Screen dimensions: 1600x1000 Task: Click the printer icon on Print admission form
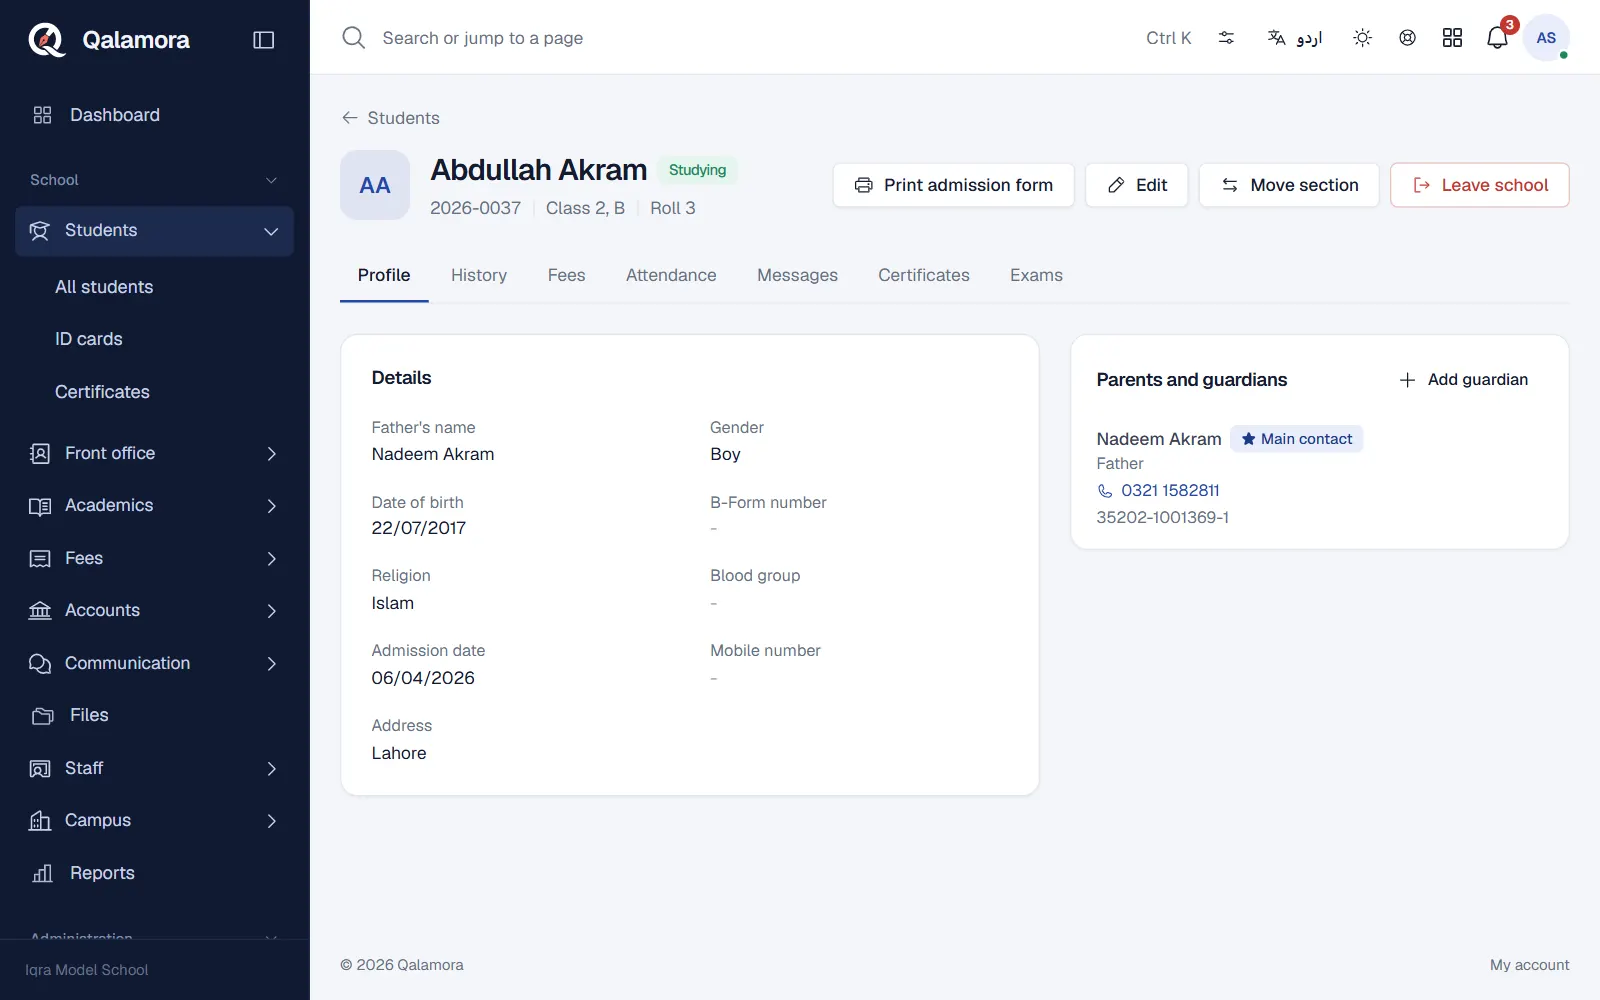[863, 185]
